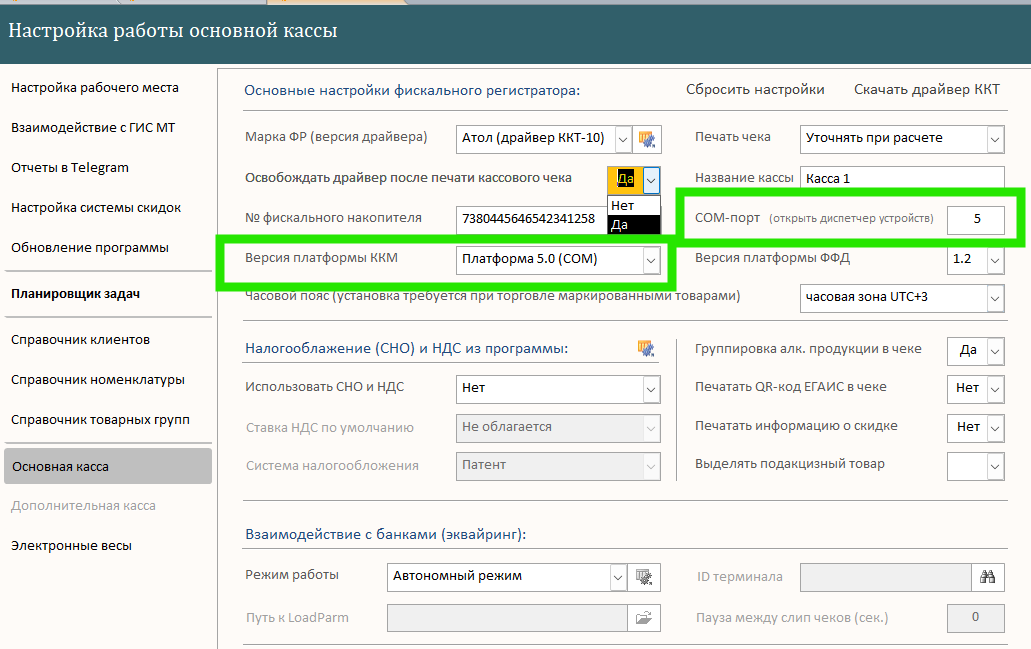Open Справочник товарных групп

(100, 420)
